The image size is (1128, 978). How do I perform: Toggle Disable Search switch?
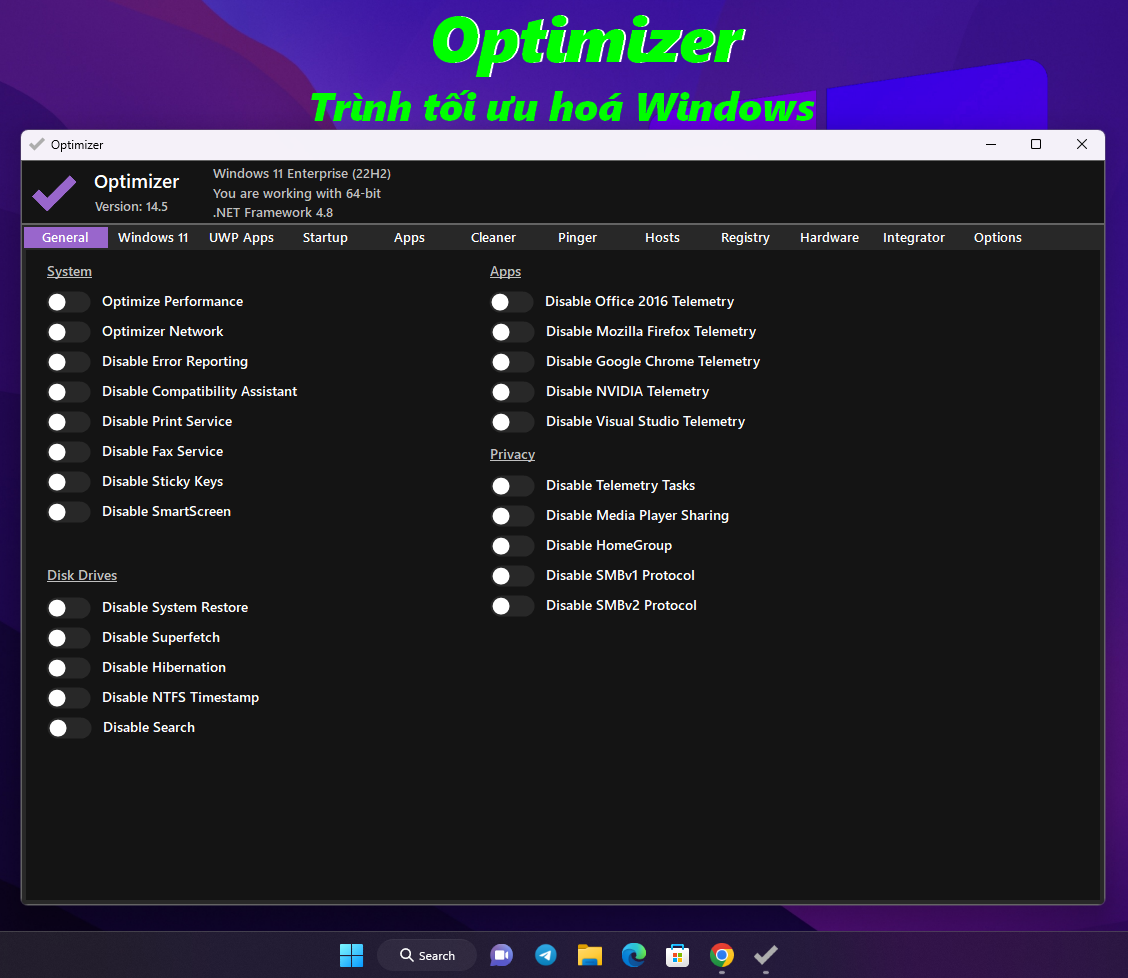pyautogui.click(x=69, y=728)
